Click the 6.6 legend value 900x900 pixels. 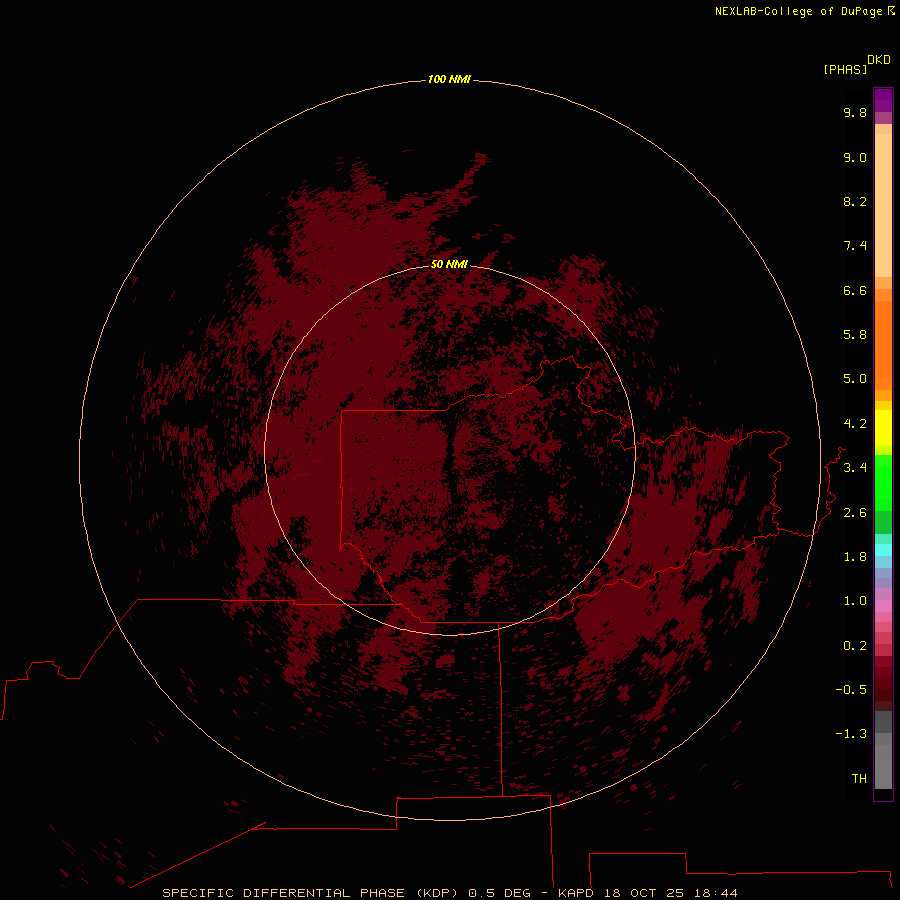(855, 290)
